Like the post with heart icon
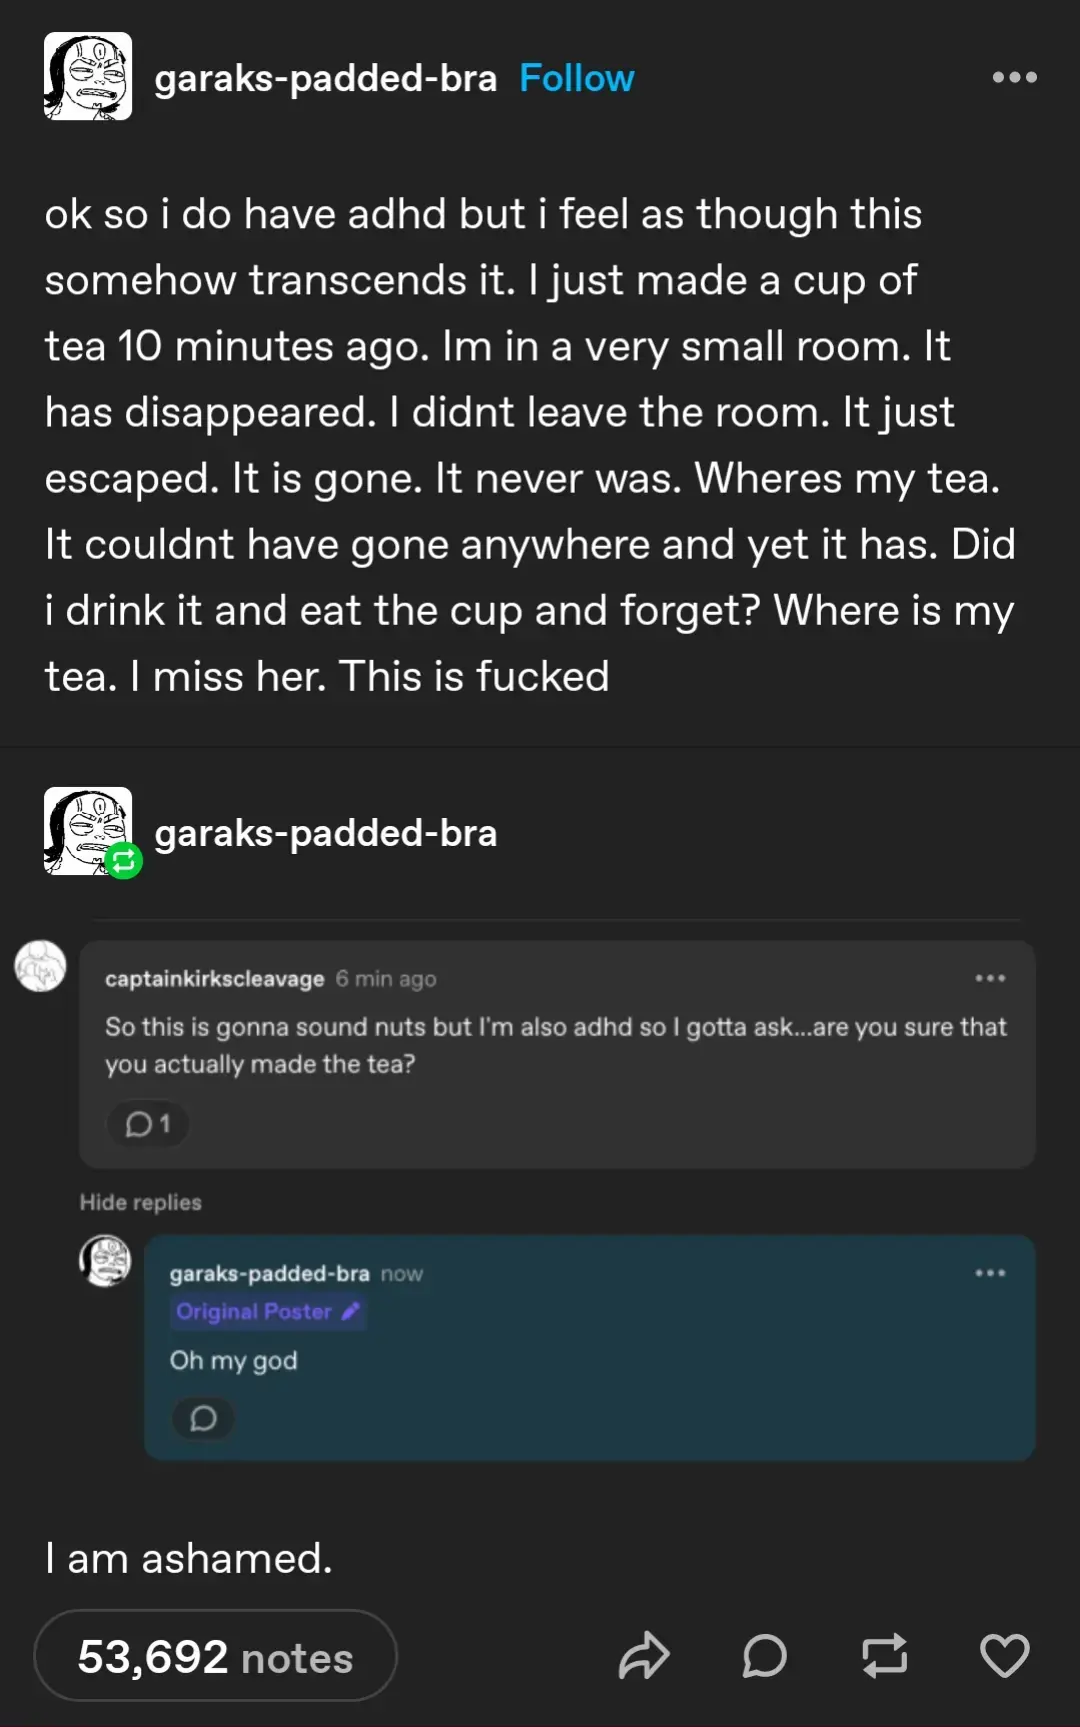This screenshot has height=1727, width=1080. click(x=1005, y=1655)
